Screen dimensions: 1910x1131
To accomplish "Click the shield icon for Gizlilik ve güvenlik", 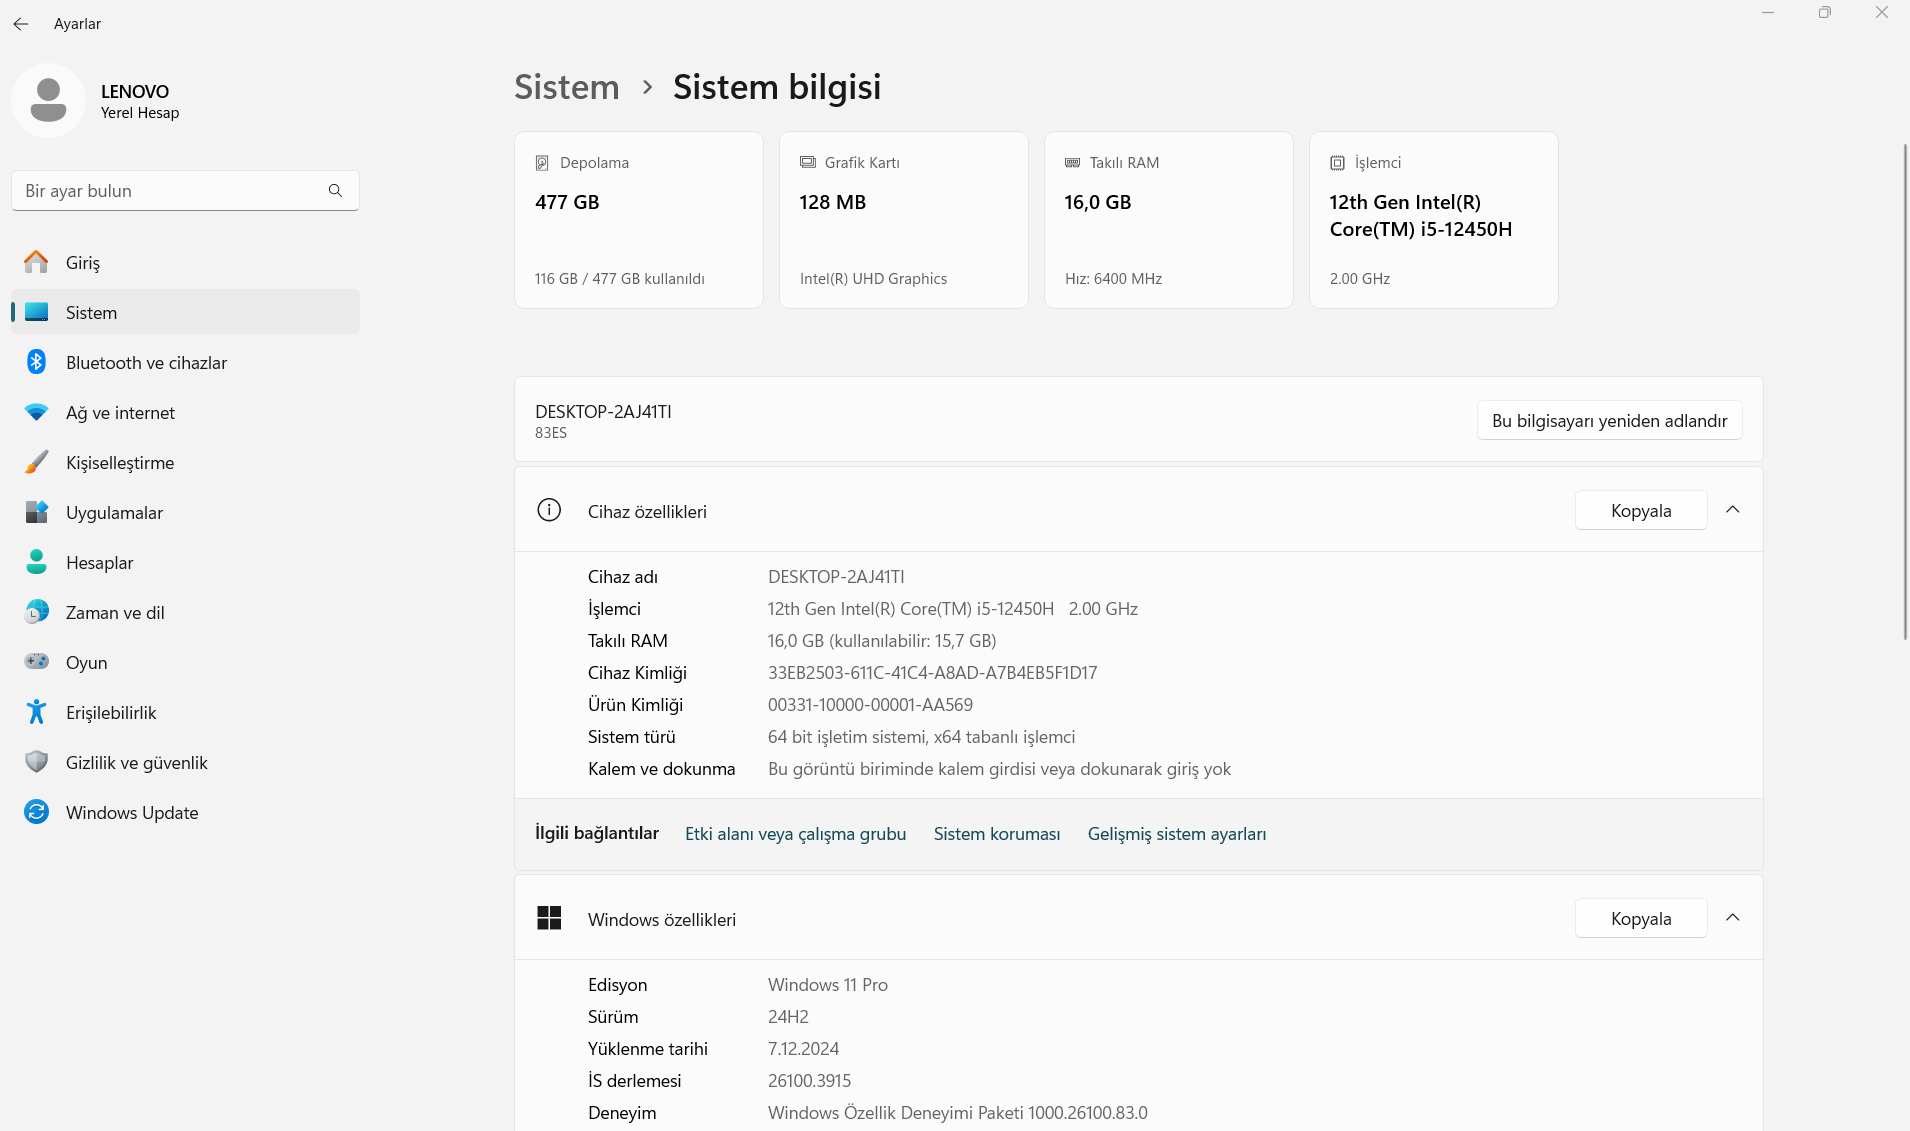I will click(x=37, y=762).
